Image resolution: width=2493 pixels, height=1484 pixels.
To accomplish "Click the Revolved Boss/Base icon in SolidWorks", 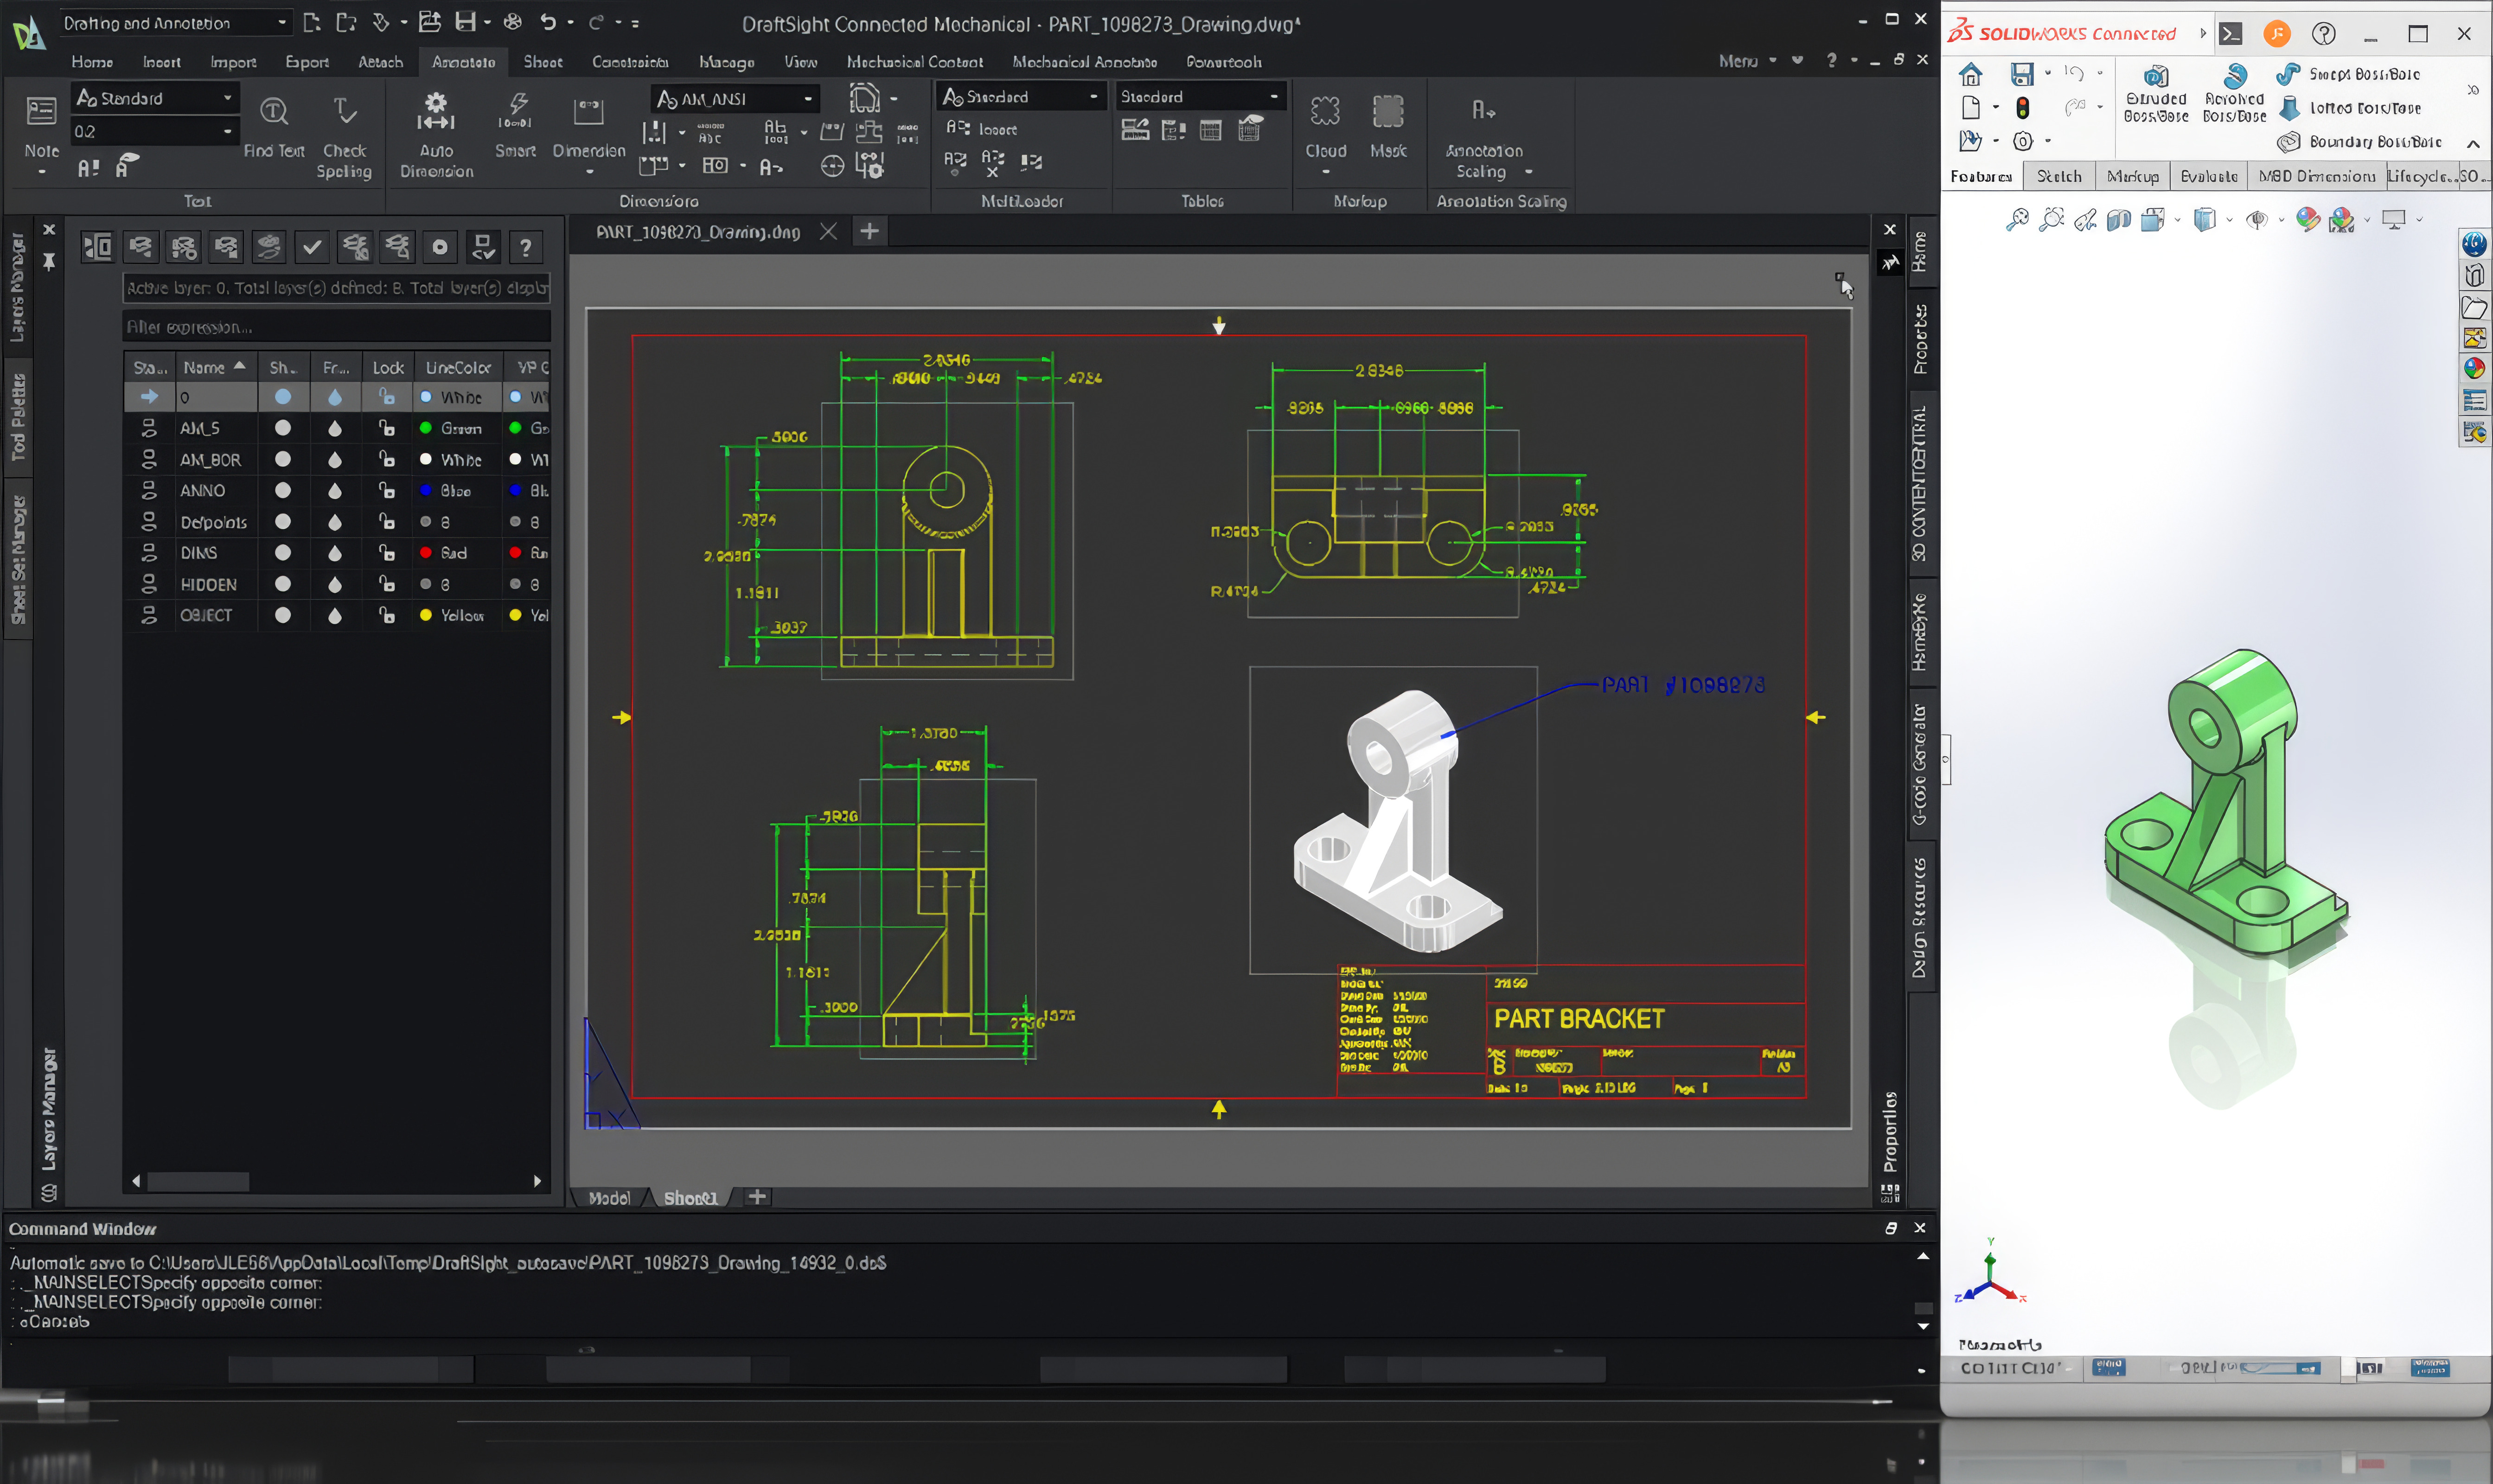I will [x=2235, y=76].
